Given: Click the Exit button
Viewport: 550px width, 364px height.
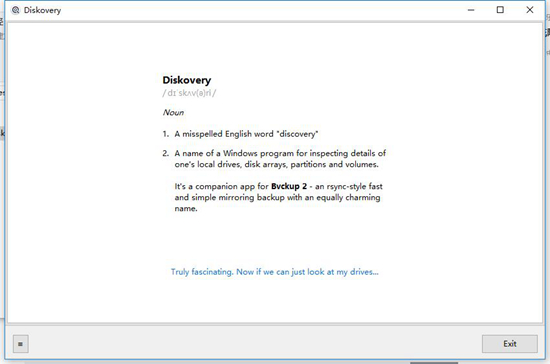Looking at the screenshot, I should 509,344.
